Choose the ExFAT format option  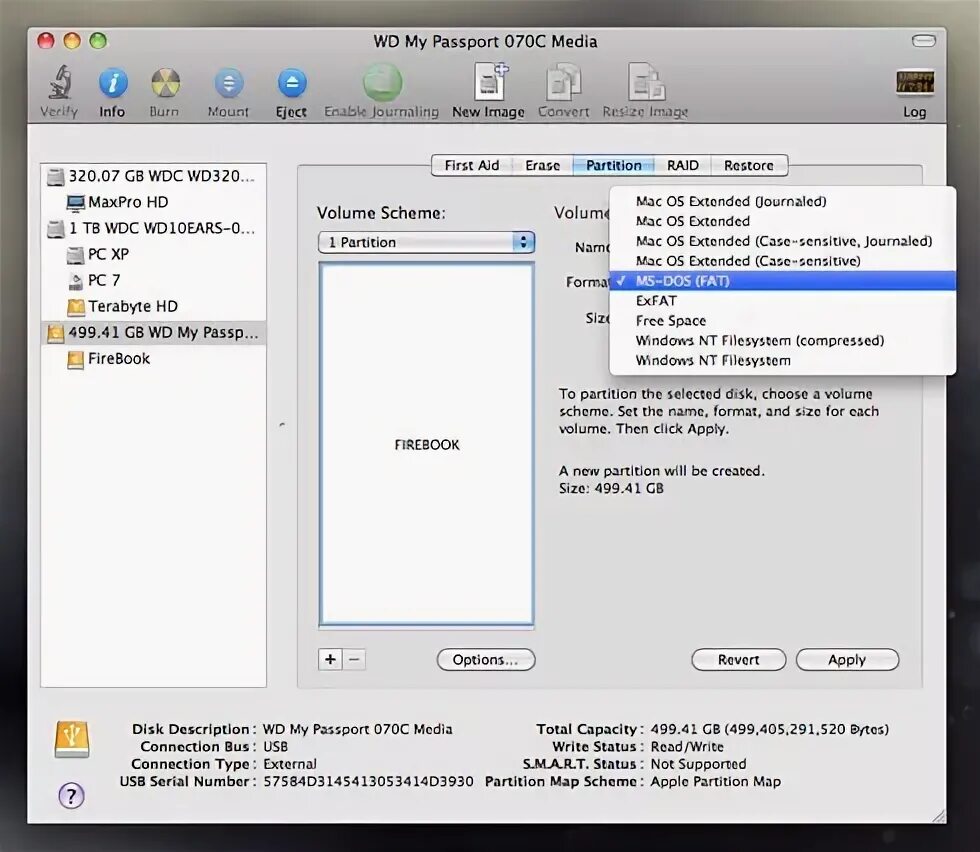tap(782, 301)
